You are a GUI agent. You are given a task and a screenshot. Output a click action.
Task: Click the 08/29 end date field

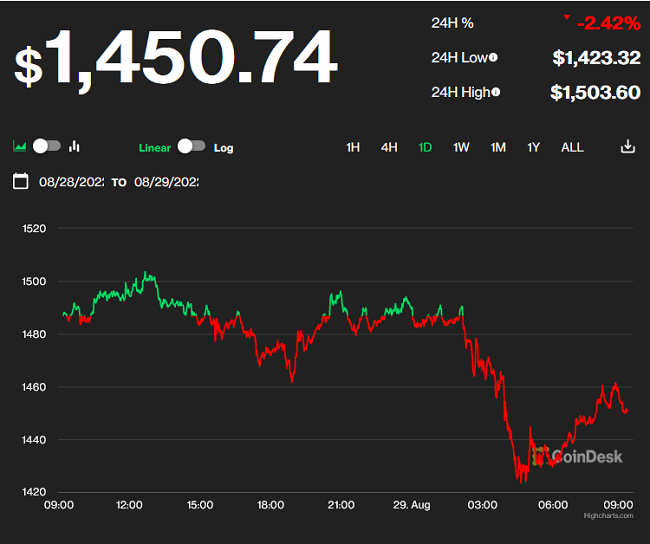coord(166,182)
